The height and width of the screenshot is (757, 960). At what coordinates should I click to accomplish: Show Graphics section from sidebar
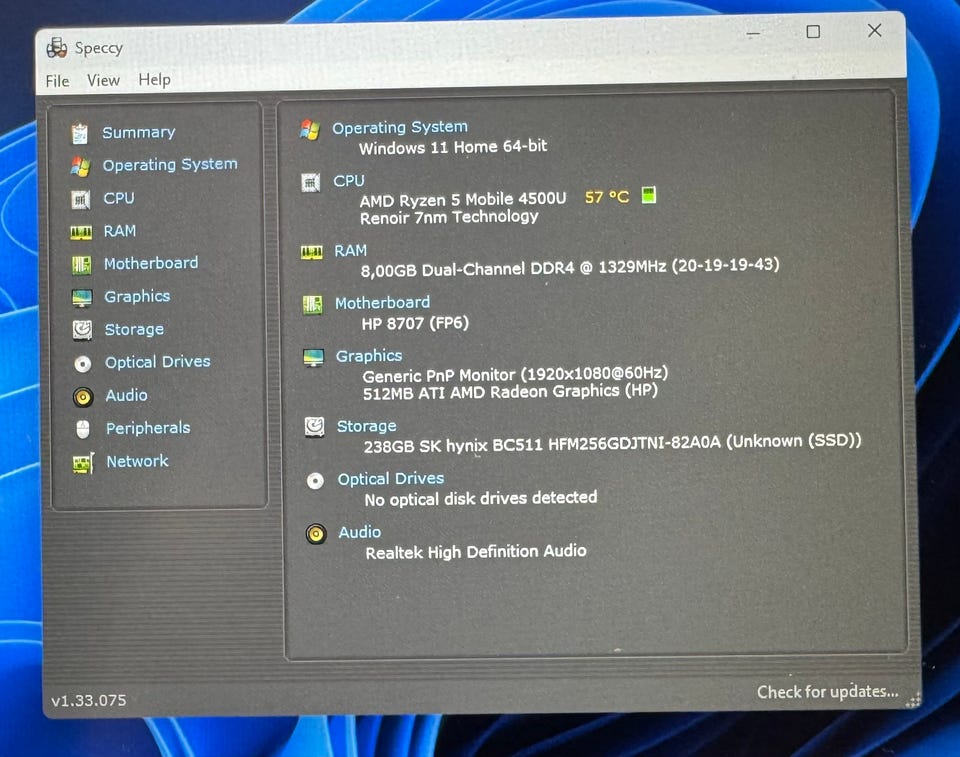tap(137, 296)
